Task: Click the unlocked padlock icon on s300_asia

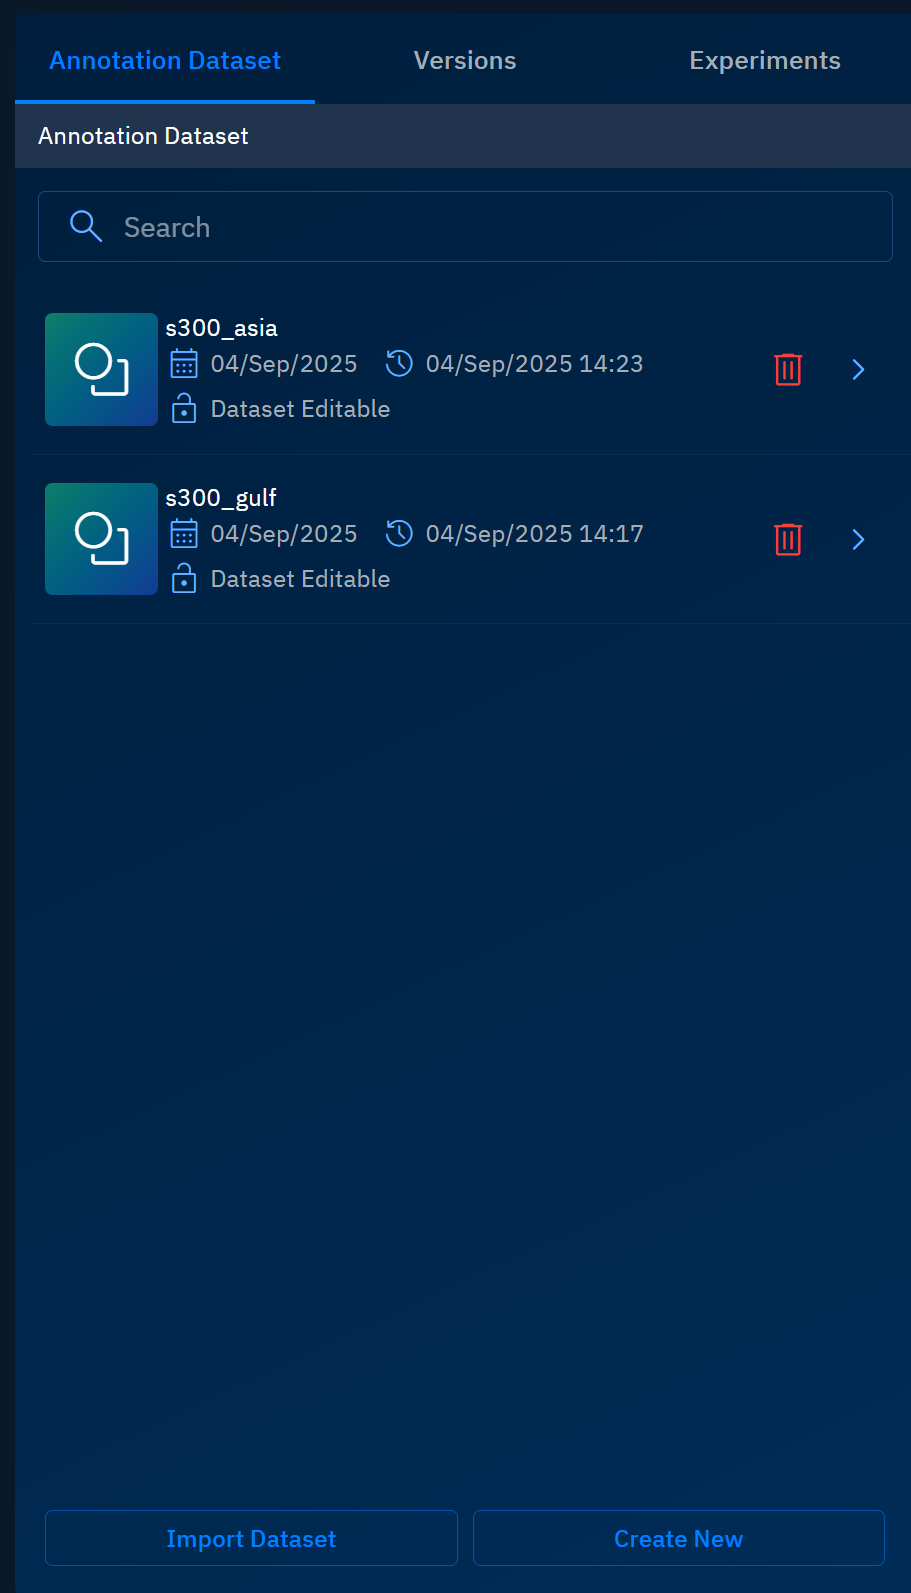Action: [184, 408]
